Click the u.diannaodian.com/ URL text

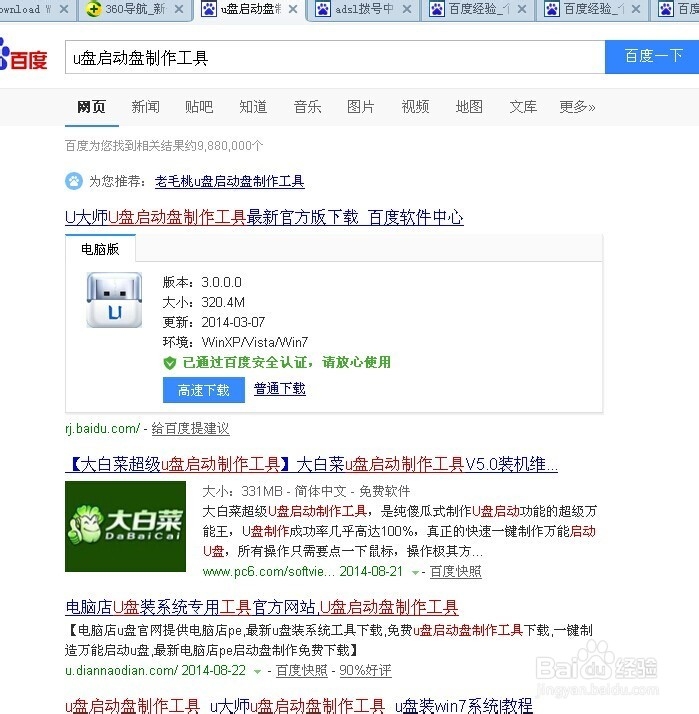(121, 670)
